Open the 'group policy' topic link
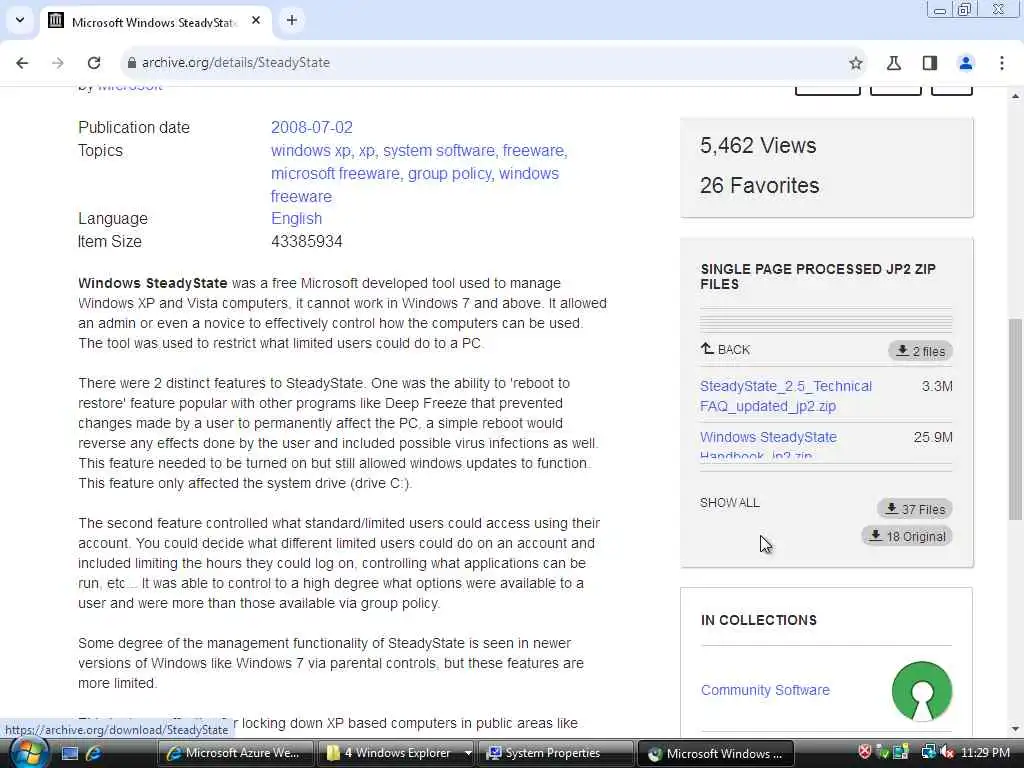The image size is (1024, 768). coord(449,173)
